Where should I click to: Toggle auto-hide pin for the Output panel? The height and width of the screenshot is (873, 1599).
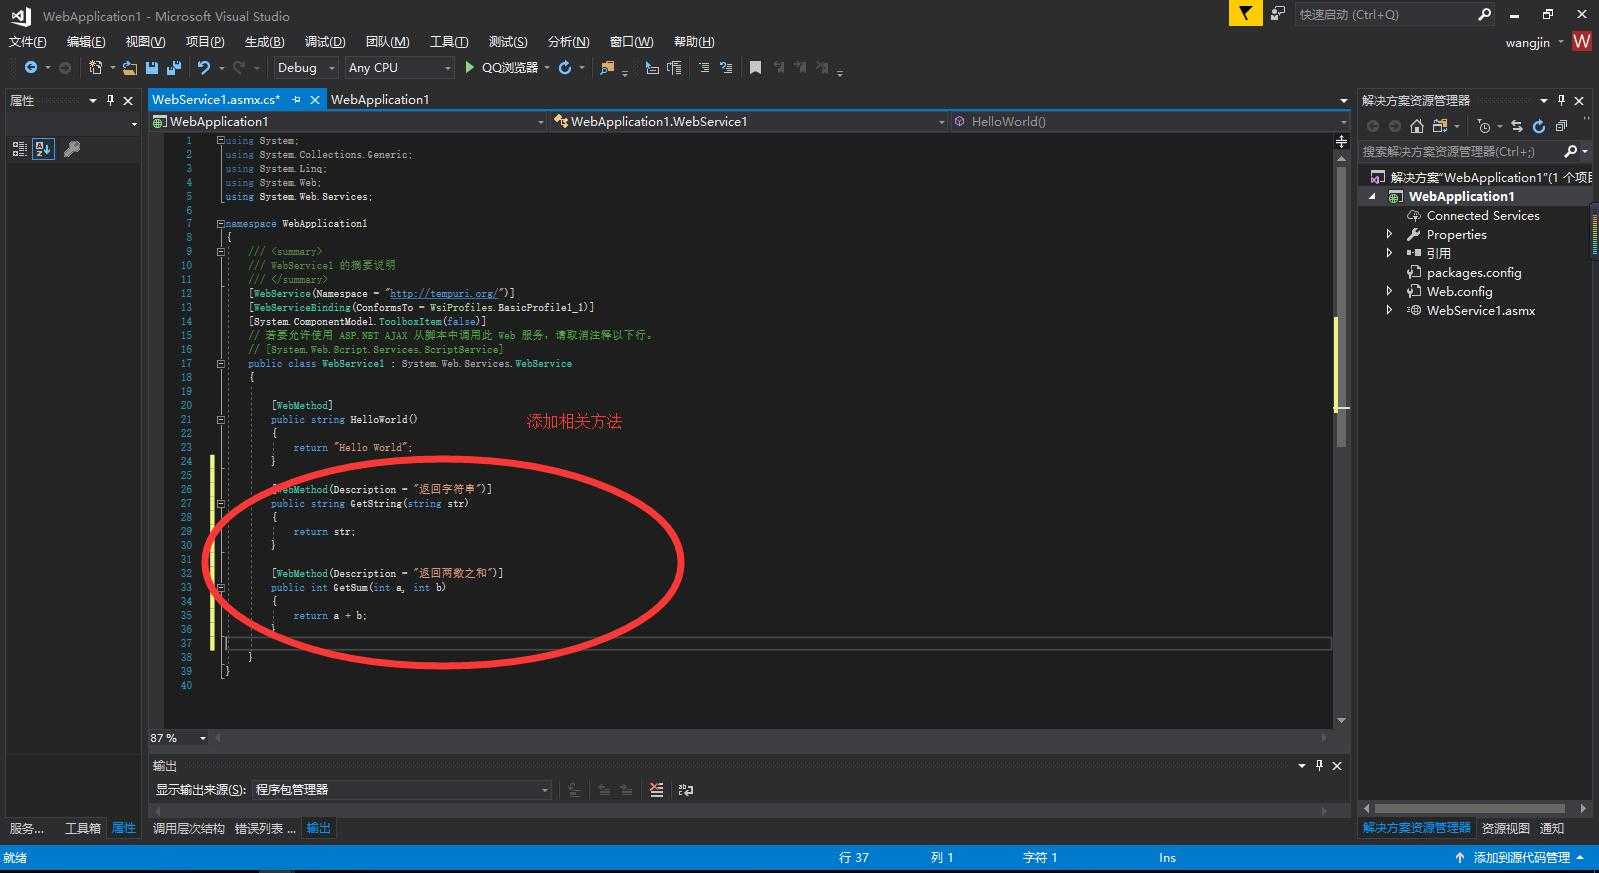1319,765
